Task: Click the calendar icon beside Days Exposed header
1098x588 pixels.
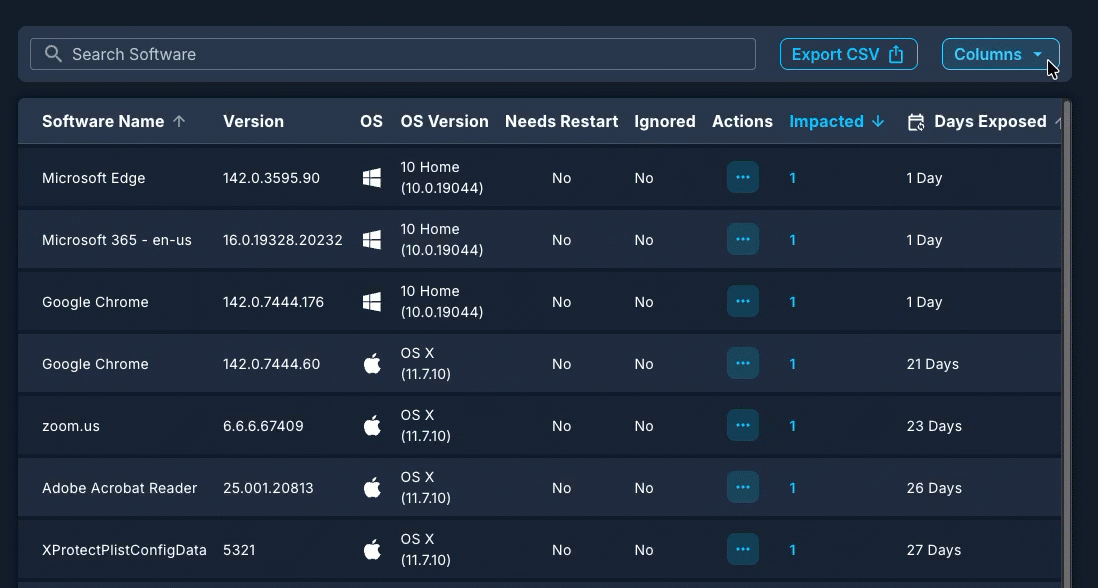Action: (x=914, y=121)
